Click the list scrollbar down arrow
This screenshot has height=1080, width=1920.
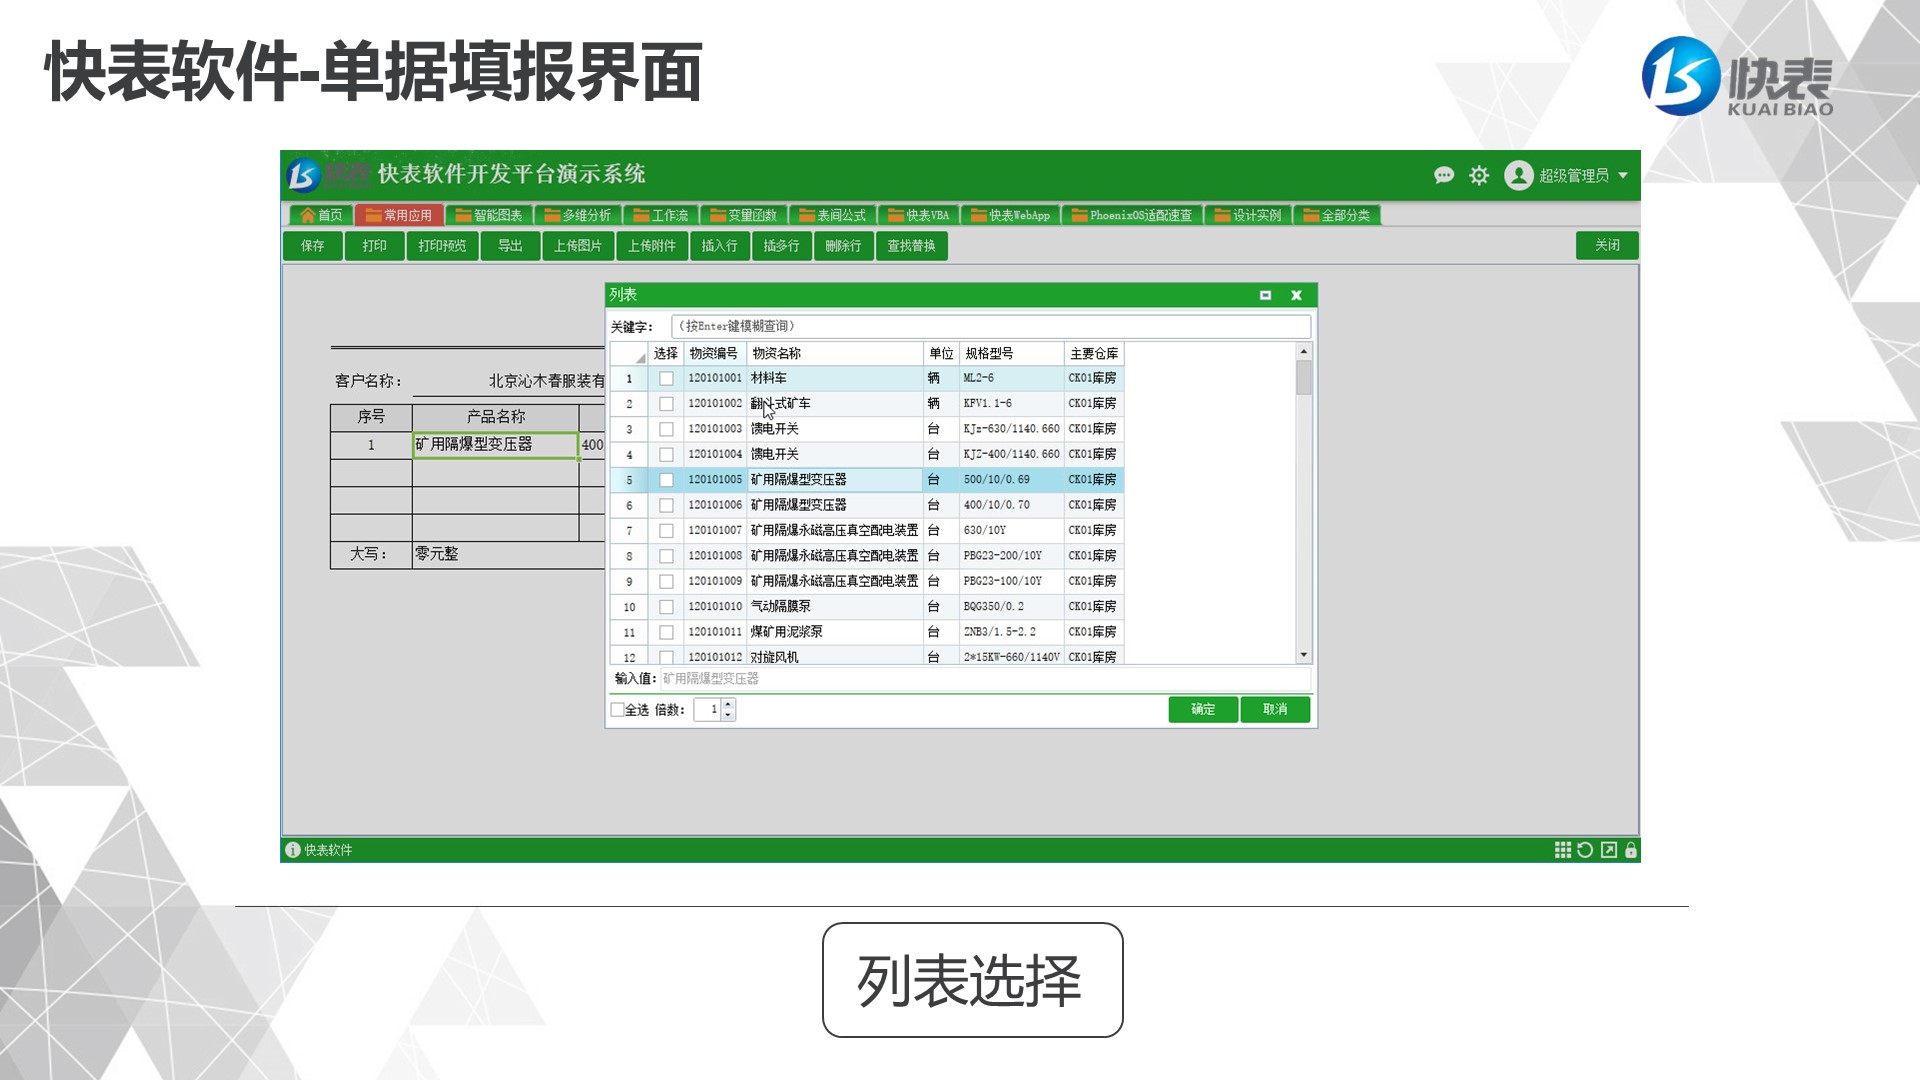[x=1303, y=655]
